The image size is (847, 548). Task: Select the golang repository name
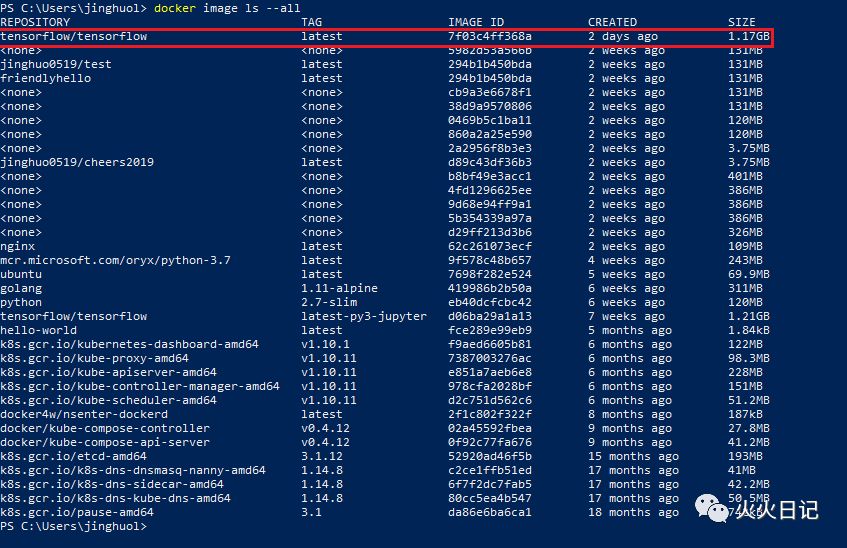tap(21, 289)
